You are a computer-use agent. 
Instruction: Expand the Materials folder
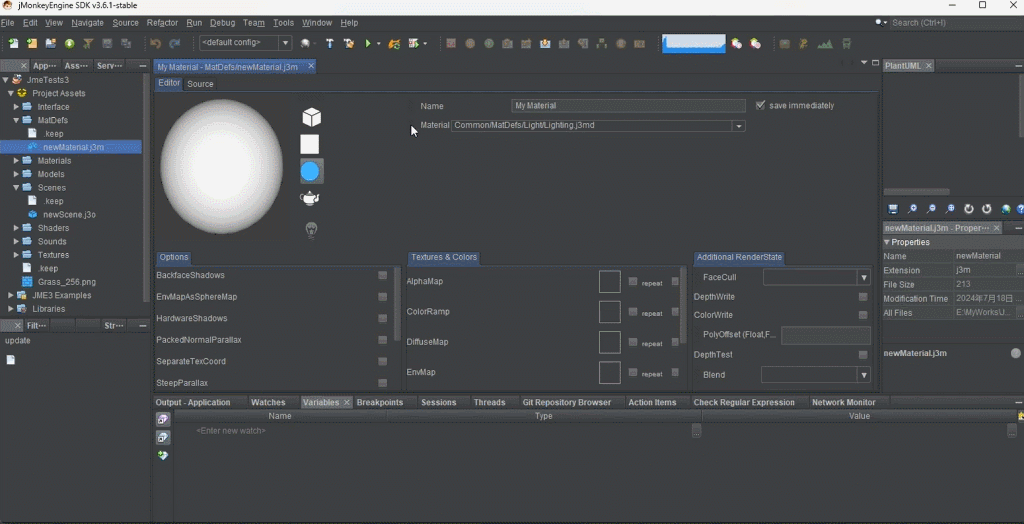[x=16, y=161]
